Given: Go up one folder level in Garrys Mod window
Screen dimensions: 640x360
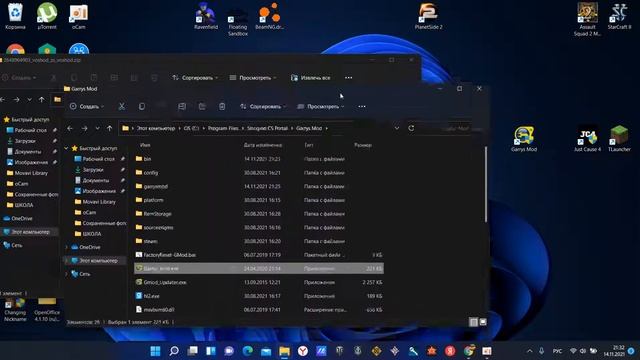Looking at the screenshot, I should (x=109, y=128).
